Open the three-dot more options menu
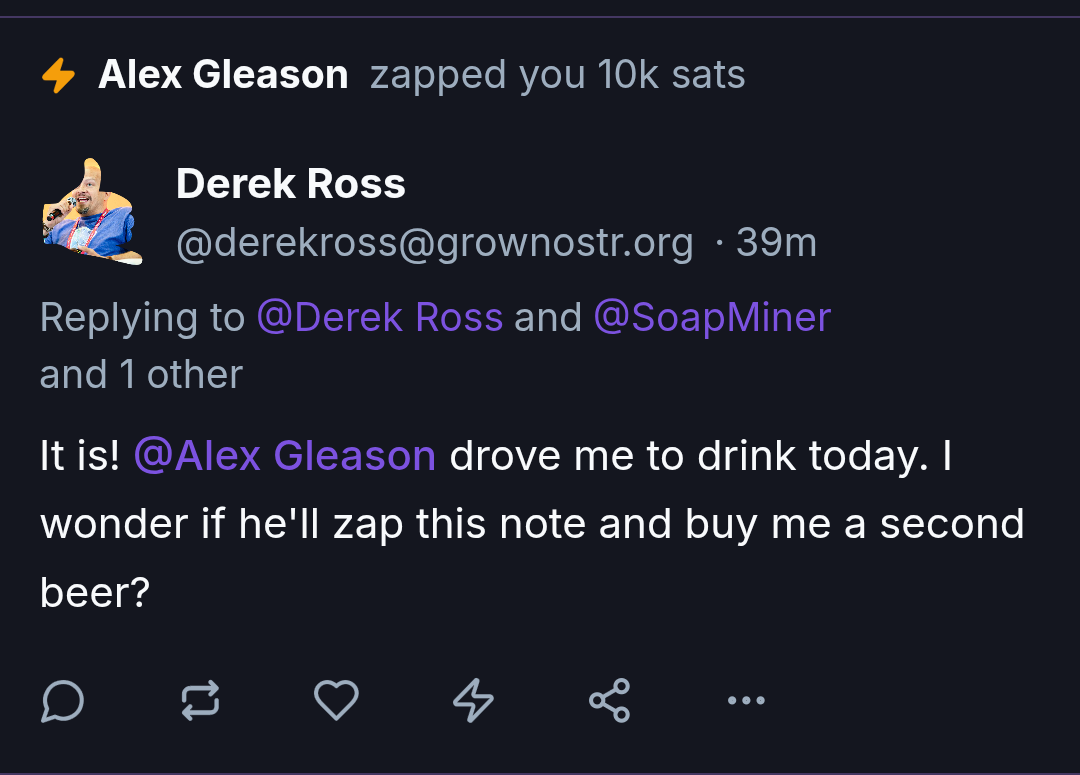The height and width of the screenshot is (775, 1080). point(746,701)
